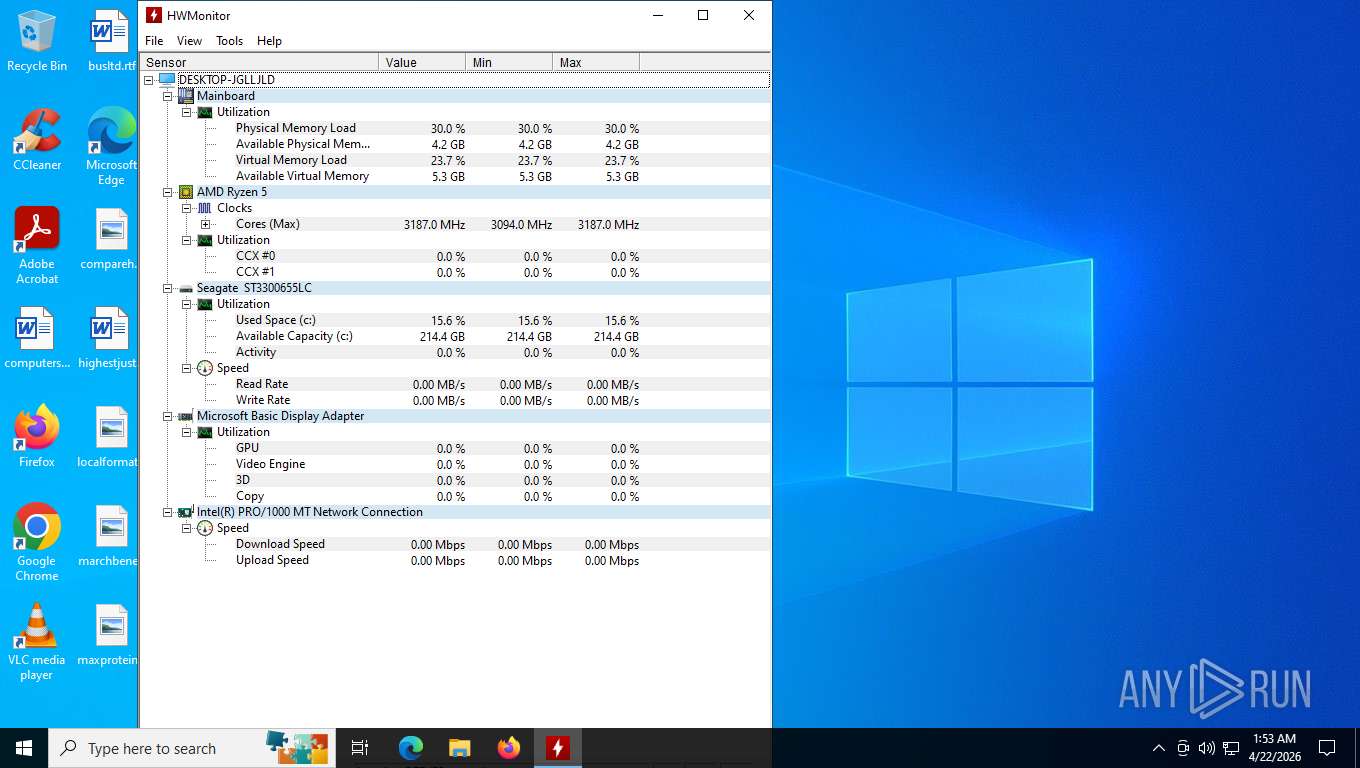Click the Intel PRO/1000 network card icon
Screen dimensions: 1360x768
(x=185, y=512)
